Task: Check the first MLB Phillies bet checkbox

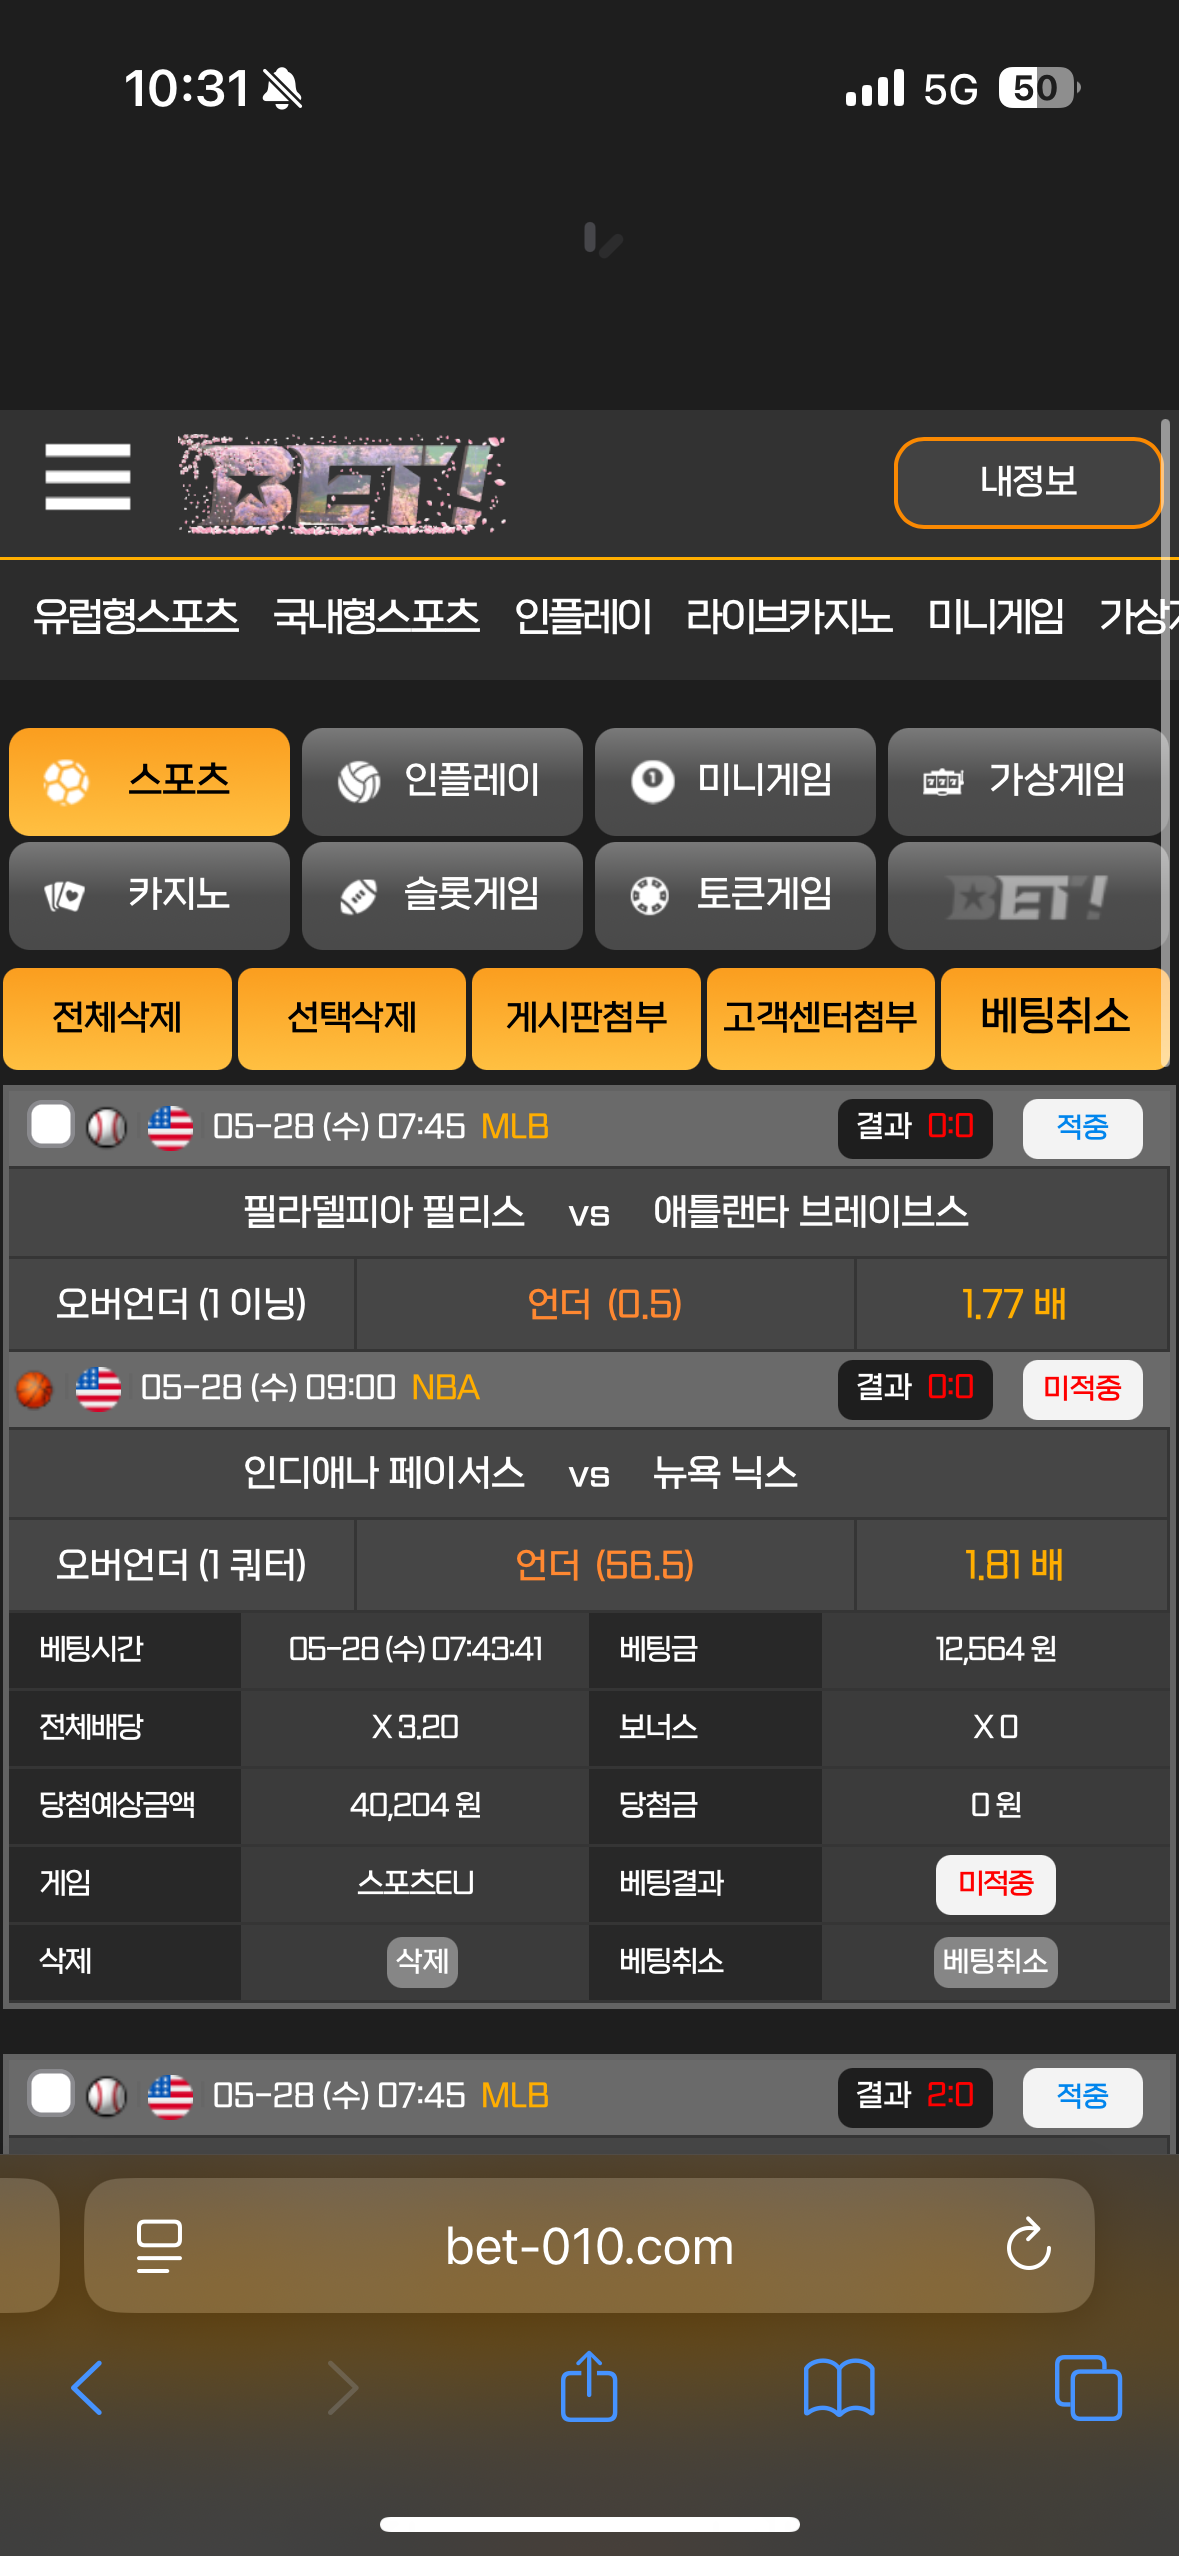Action: tap(51, 1125)
